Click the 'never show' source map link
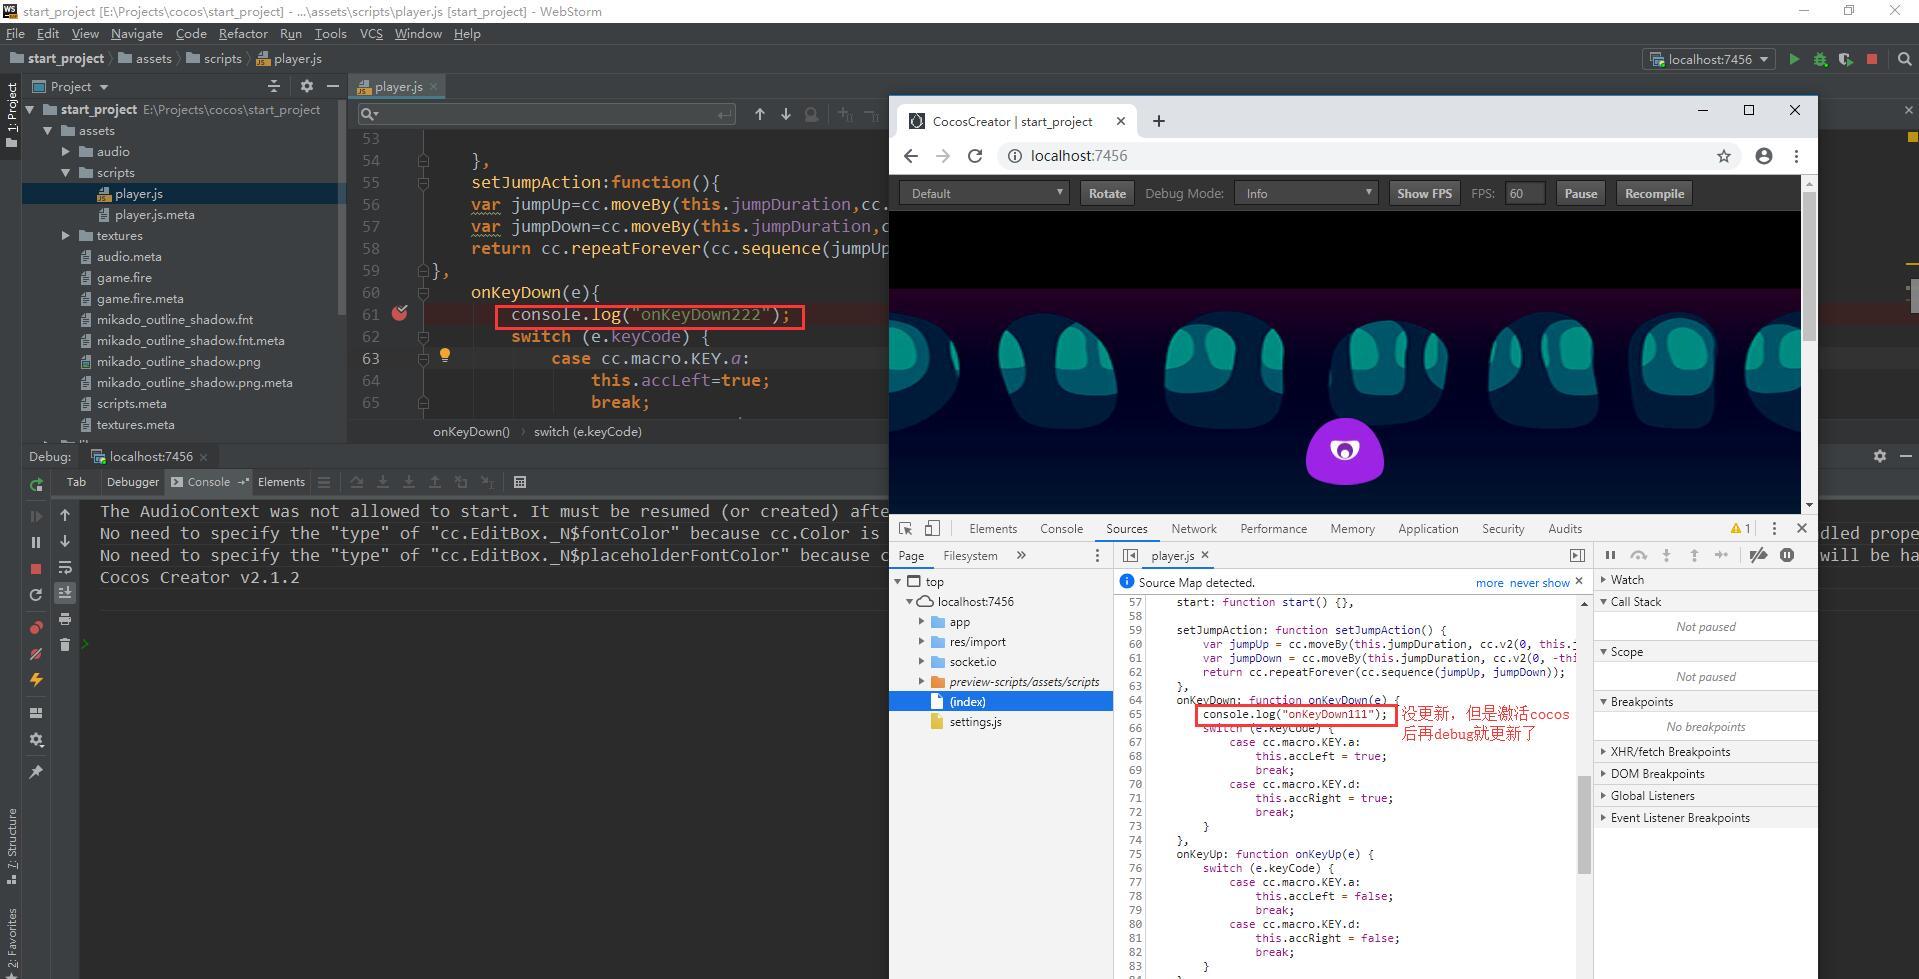Image resolution: width=1919 pixels, height=979 pixels. pos(1539,583)
